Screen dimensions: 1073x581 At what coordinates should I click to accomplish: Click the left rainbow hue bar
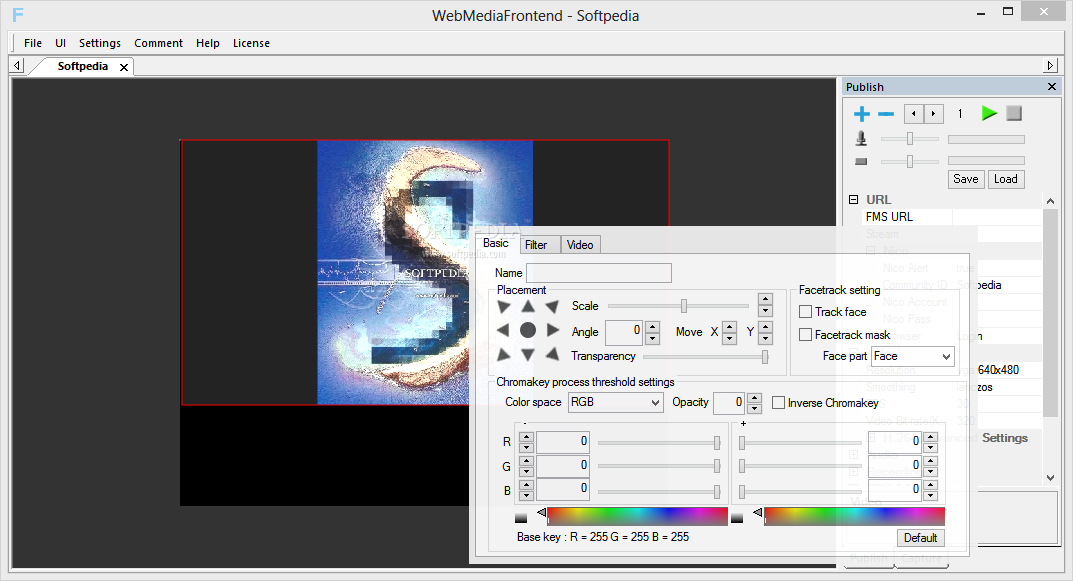point(637,517)
